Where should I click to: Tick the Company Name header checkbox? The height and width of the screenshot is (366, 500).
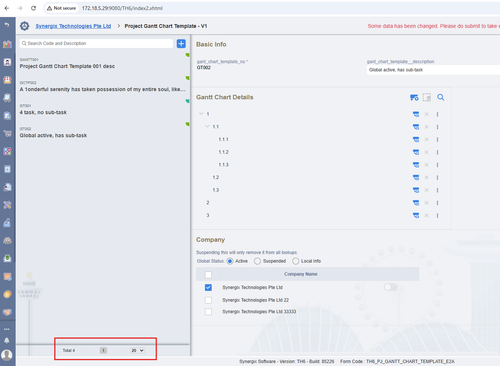click(x=208, y=275)
